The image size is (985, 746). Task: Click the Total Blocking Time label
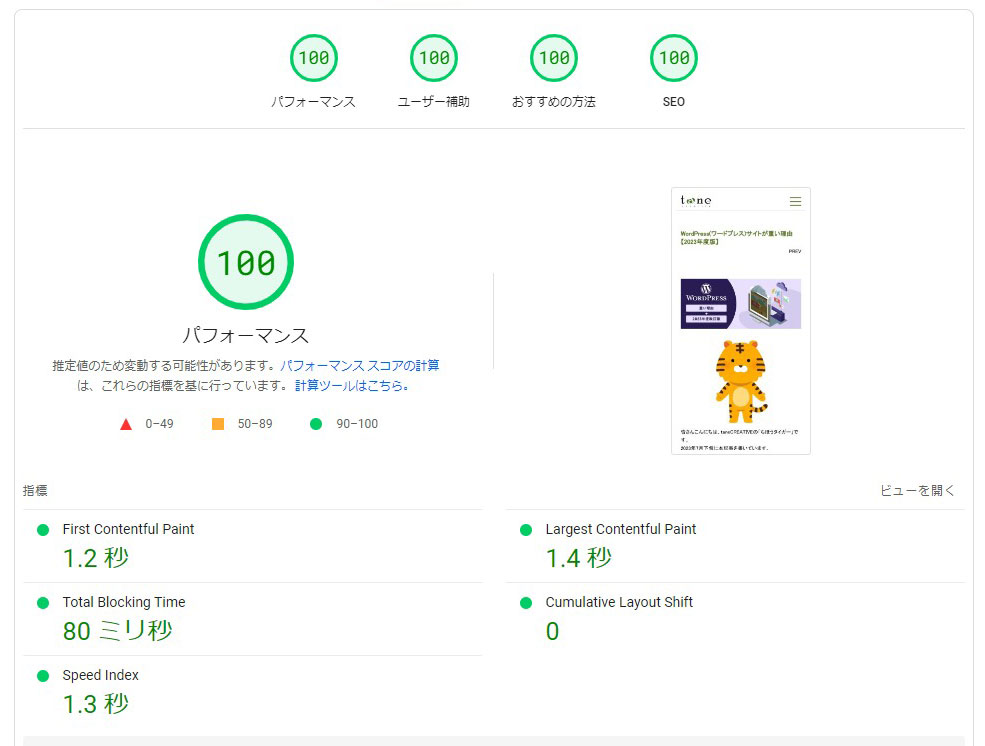tap(123, 602)
